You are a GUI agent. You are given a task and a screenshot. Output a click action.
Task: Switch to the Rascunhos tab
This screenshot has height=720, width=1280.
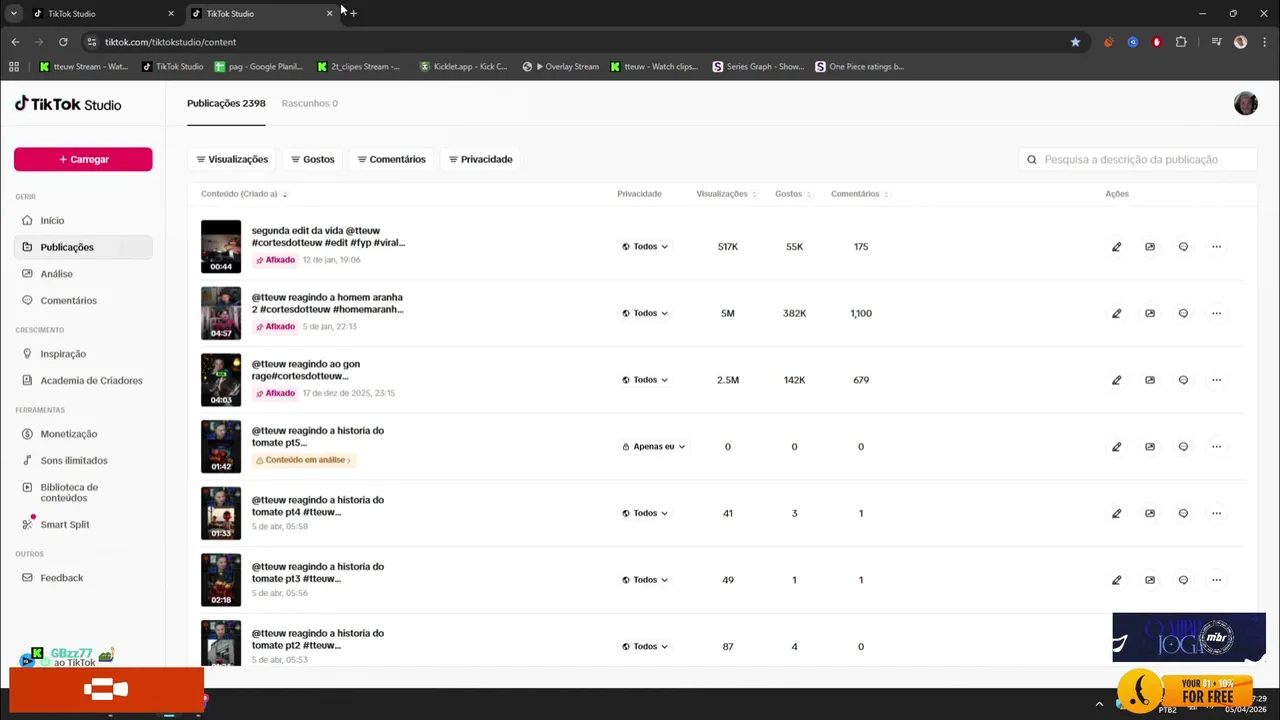click(309, 103)
